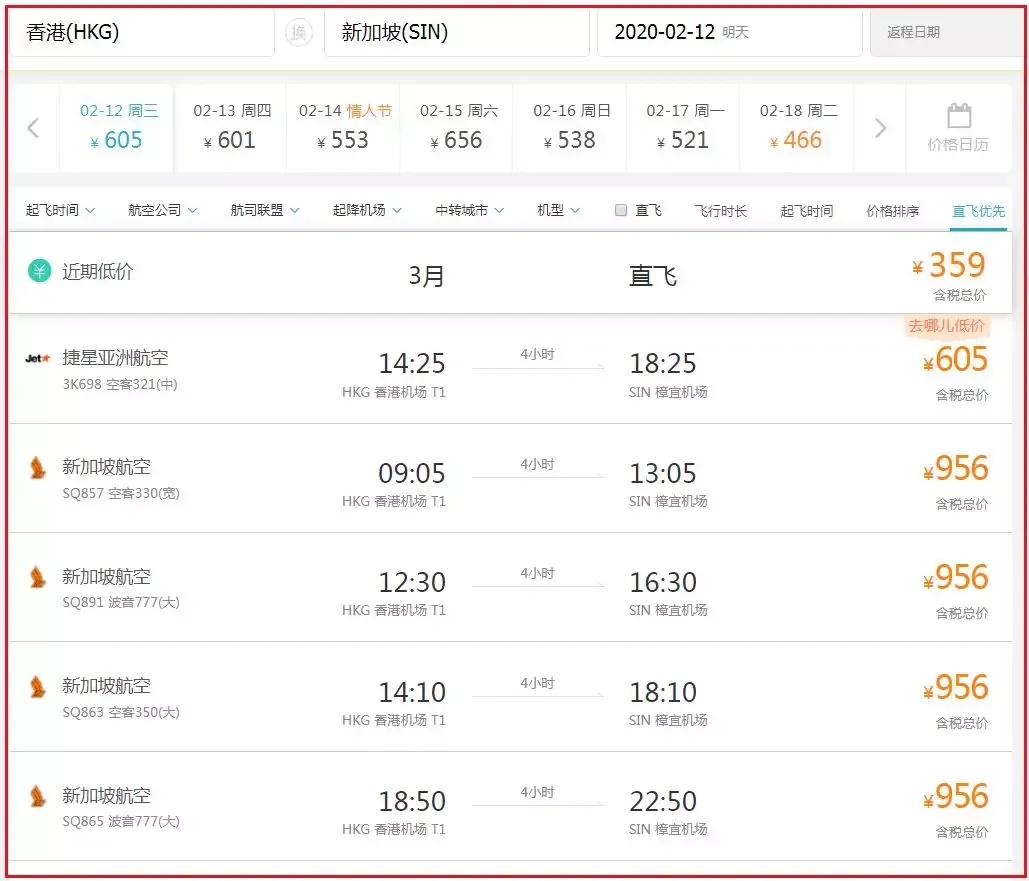
Task: Click the ¥359 recent low price
Action: point(949,265)
